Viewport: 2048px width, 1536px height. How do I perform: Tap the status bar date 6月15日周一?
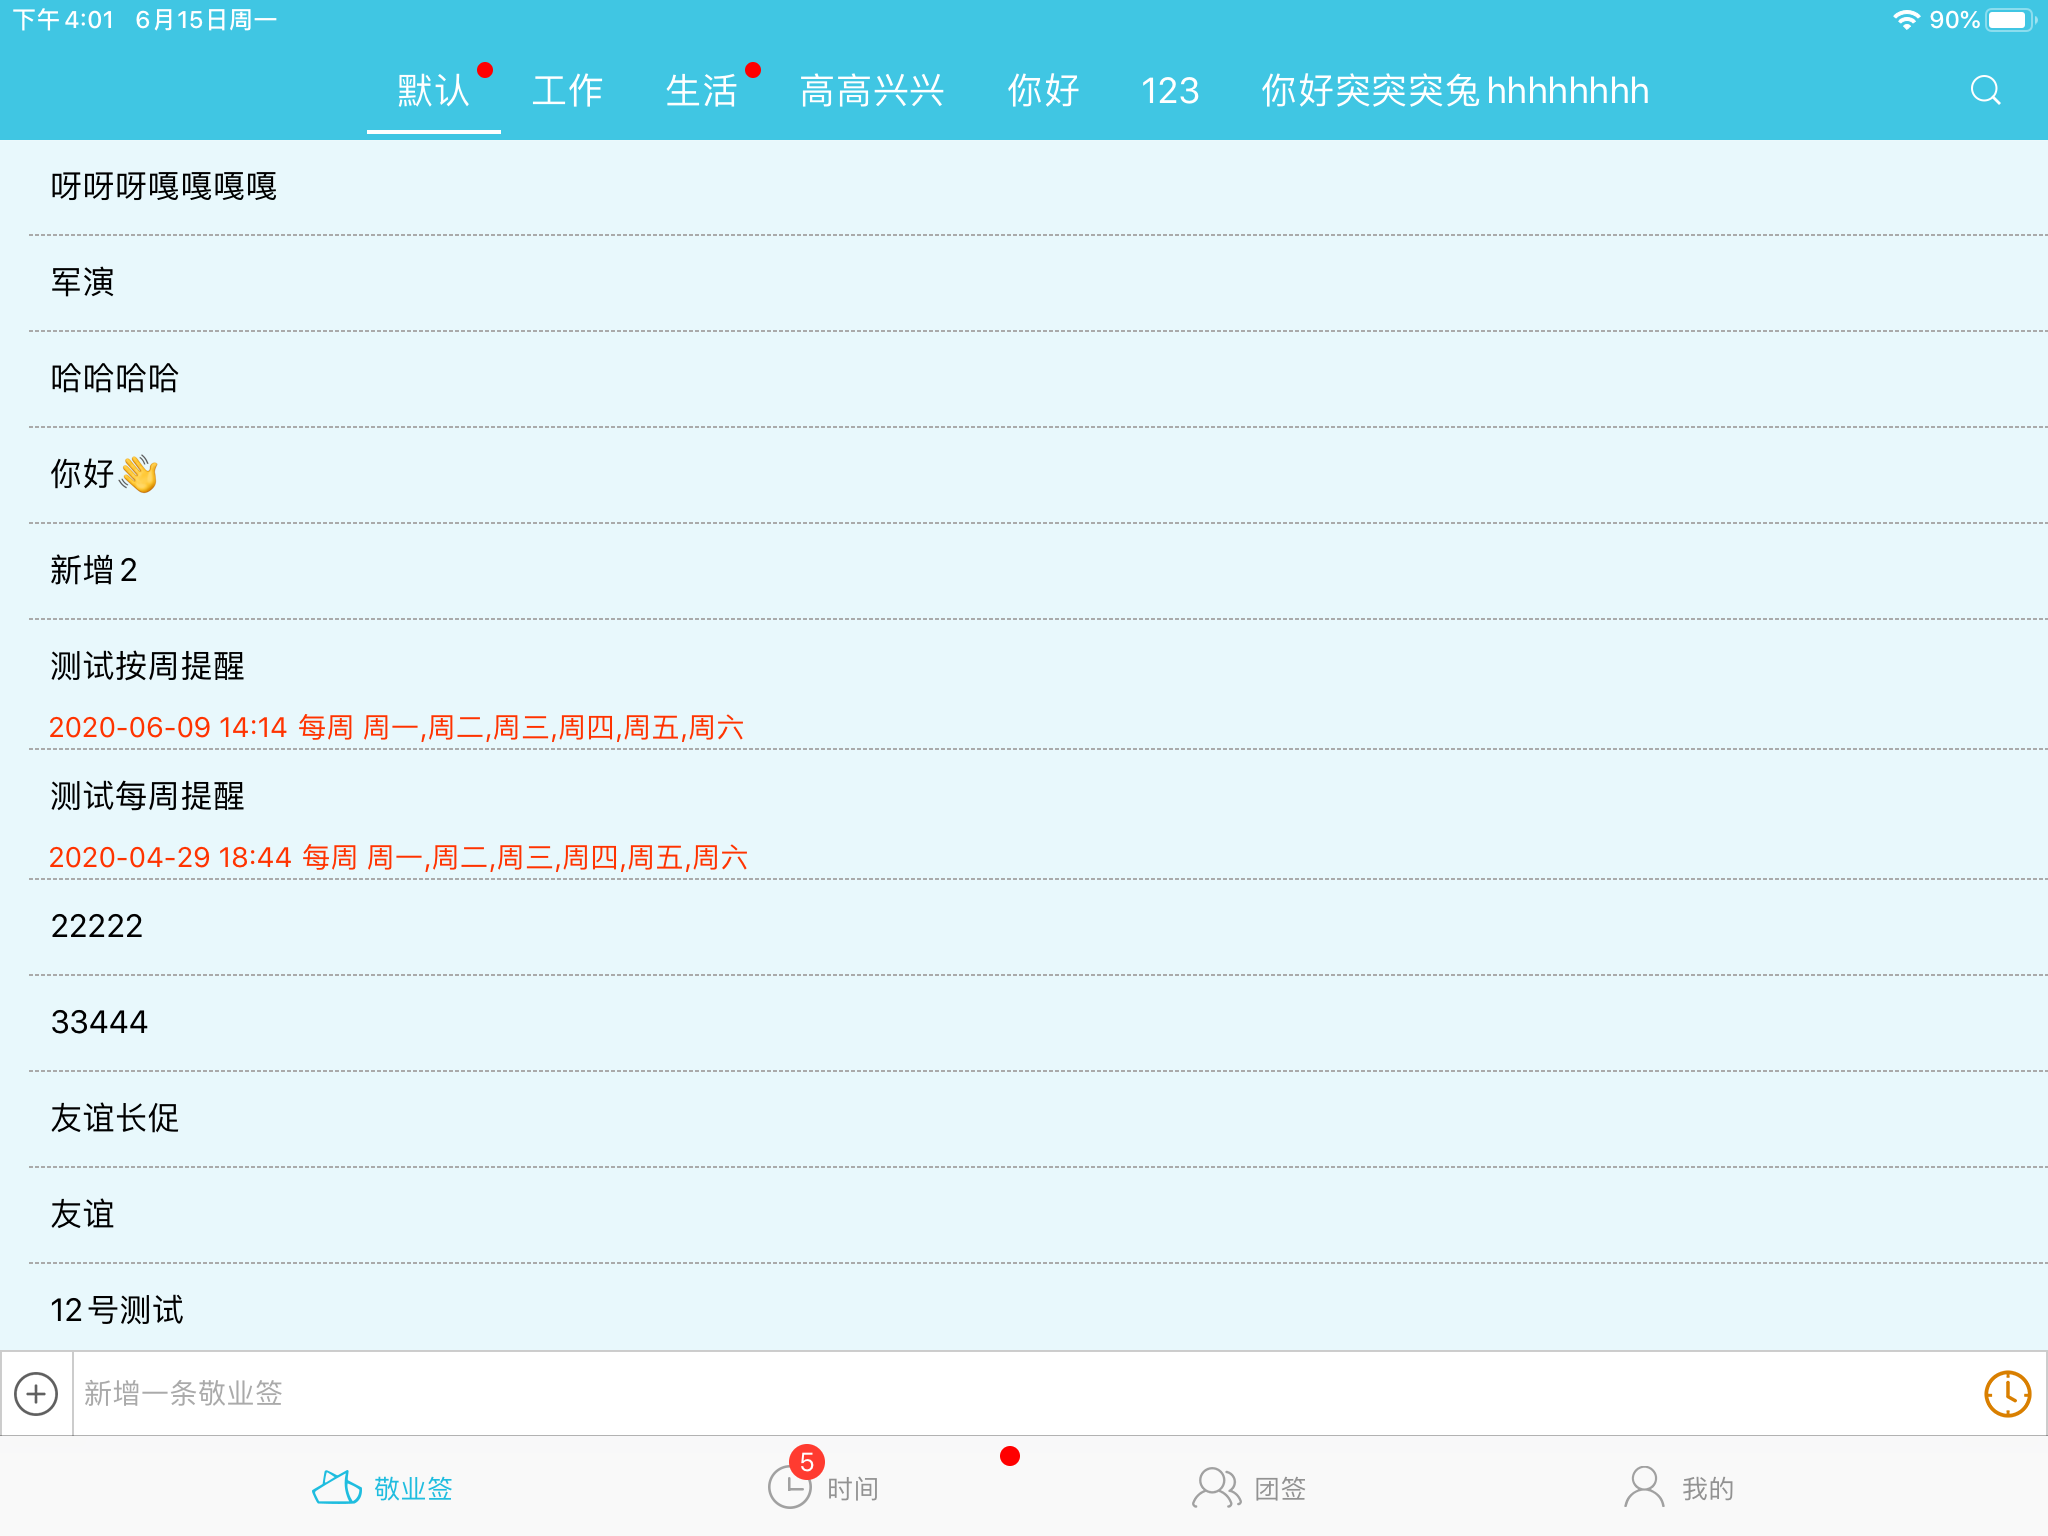pyautogui.click(x=206, y=20)
